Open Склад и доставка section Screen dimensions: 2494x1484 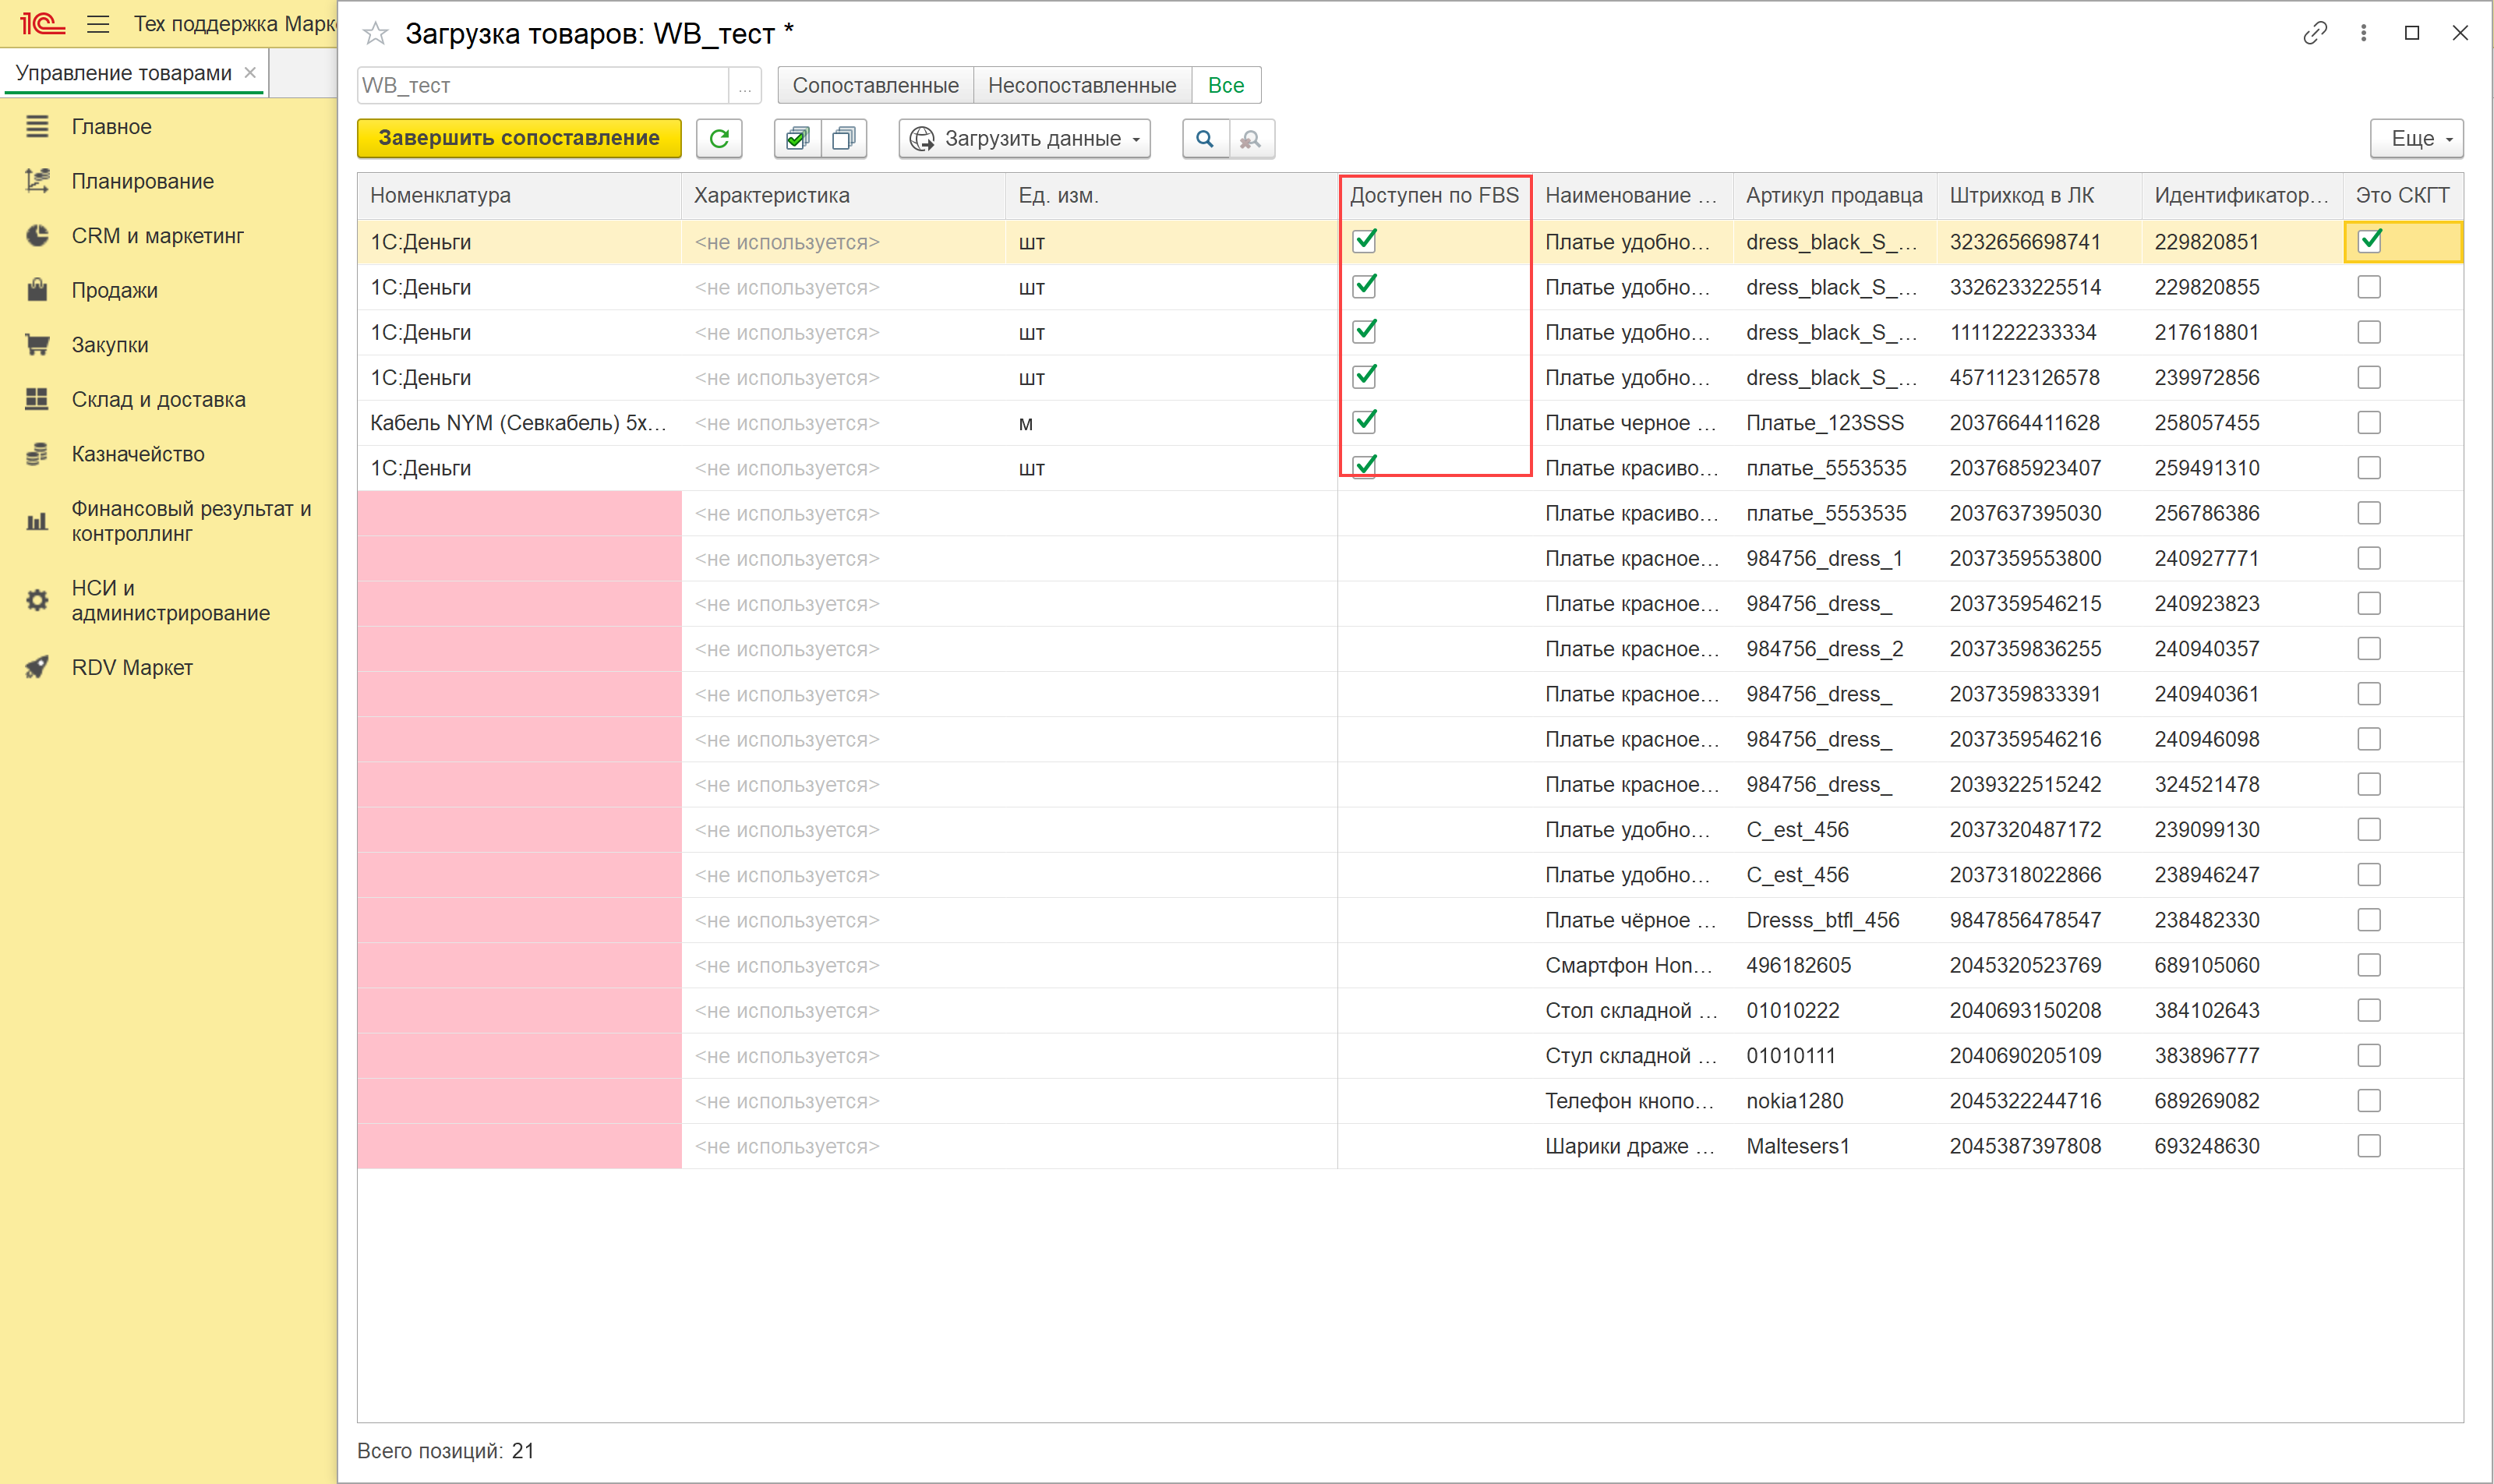click(158, 399)
